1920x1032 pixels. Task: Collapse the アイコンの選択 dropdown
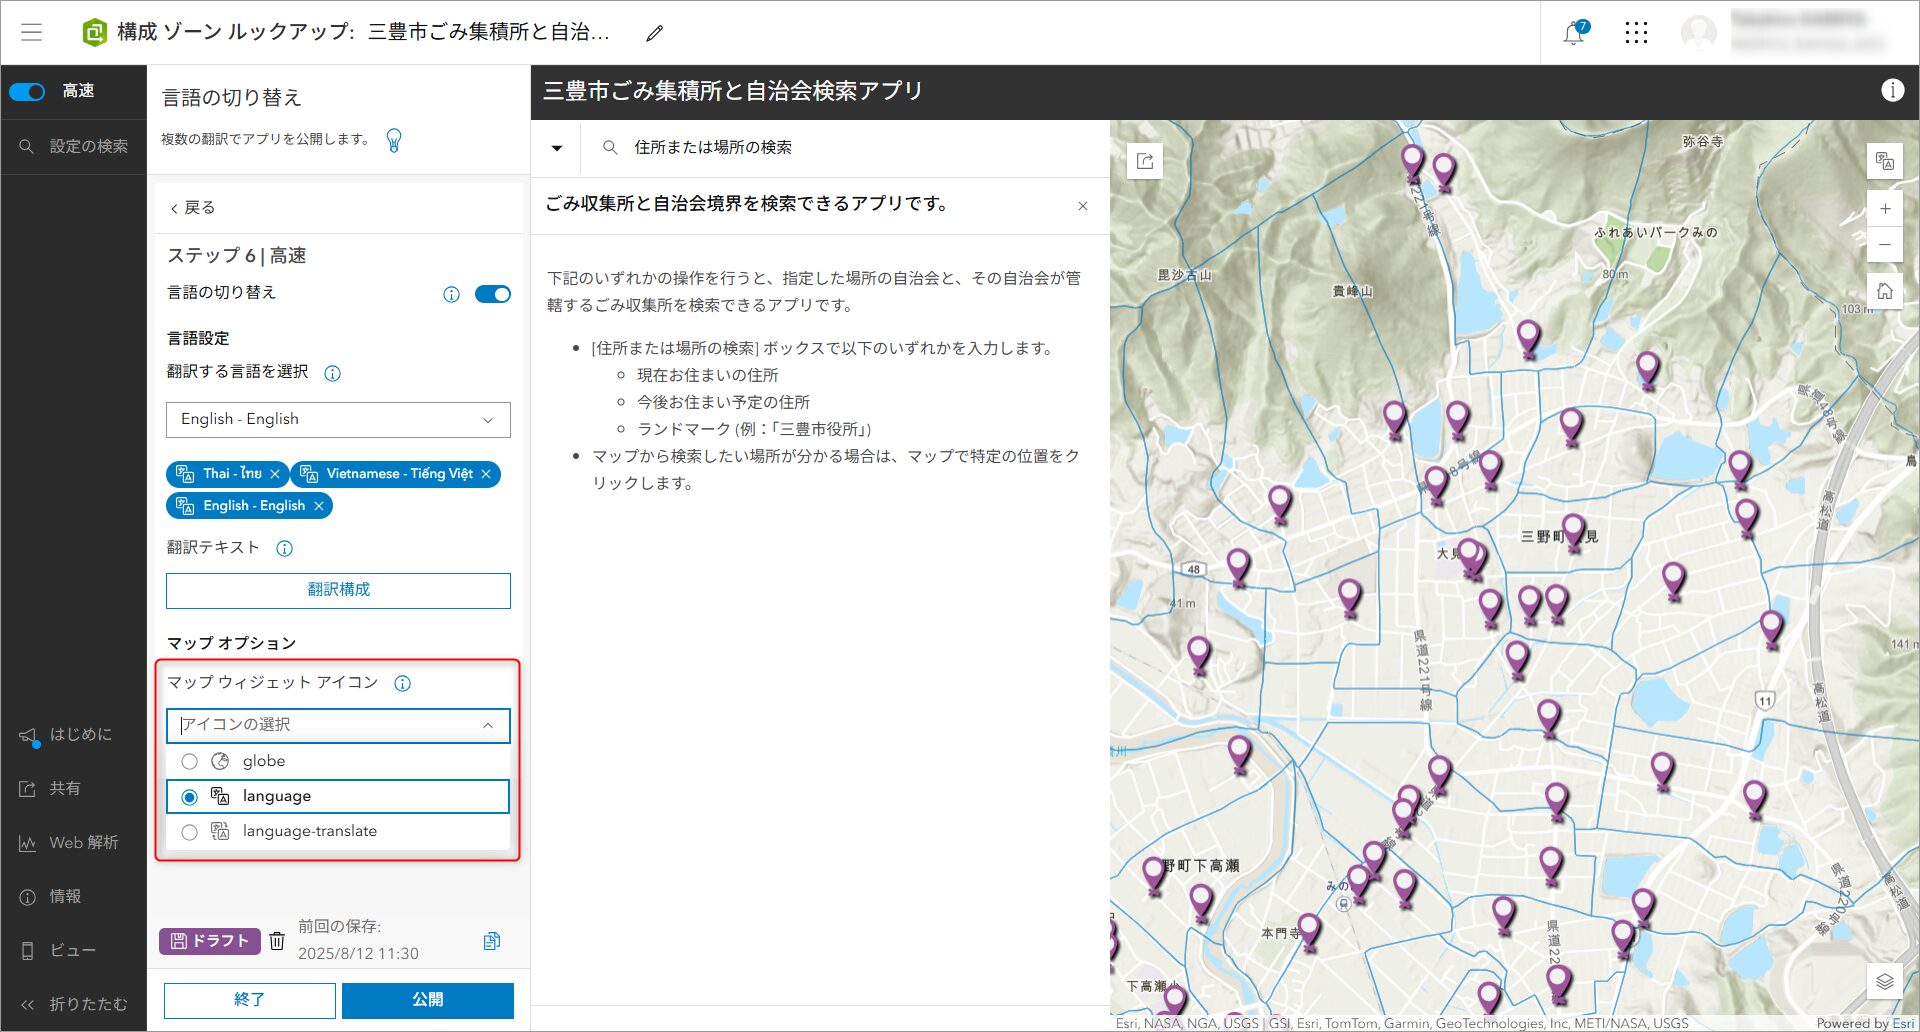point(488,725)
